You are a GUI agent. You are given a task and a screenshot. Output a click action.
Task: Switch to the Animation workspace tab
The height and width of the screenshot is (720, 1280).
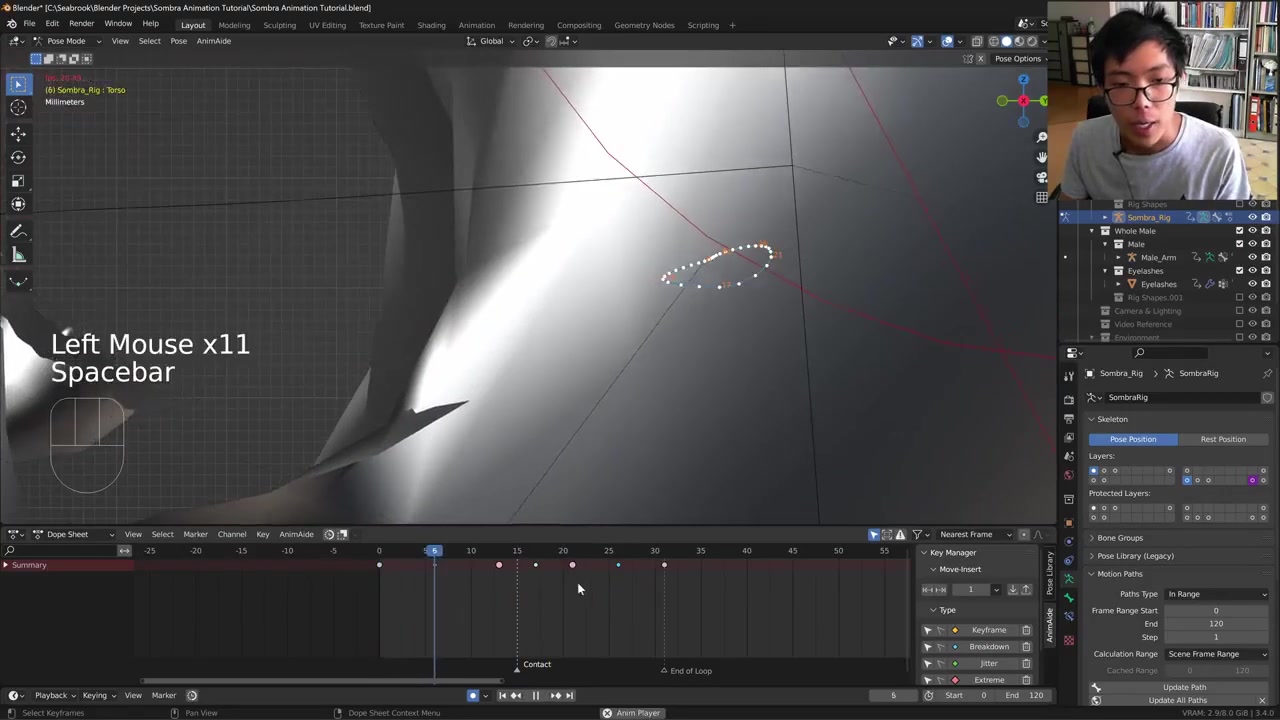pyautogui.click(x=476, y=25)
